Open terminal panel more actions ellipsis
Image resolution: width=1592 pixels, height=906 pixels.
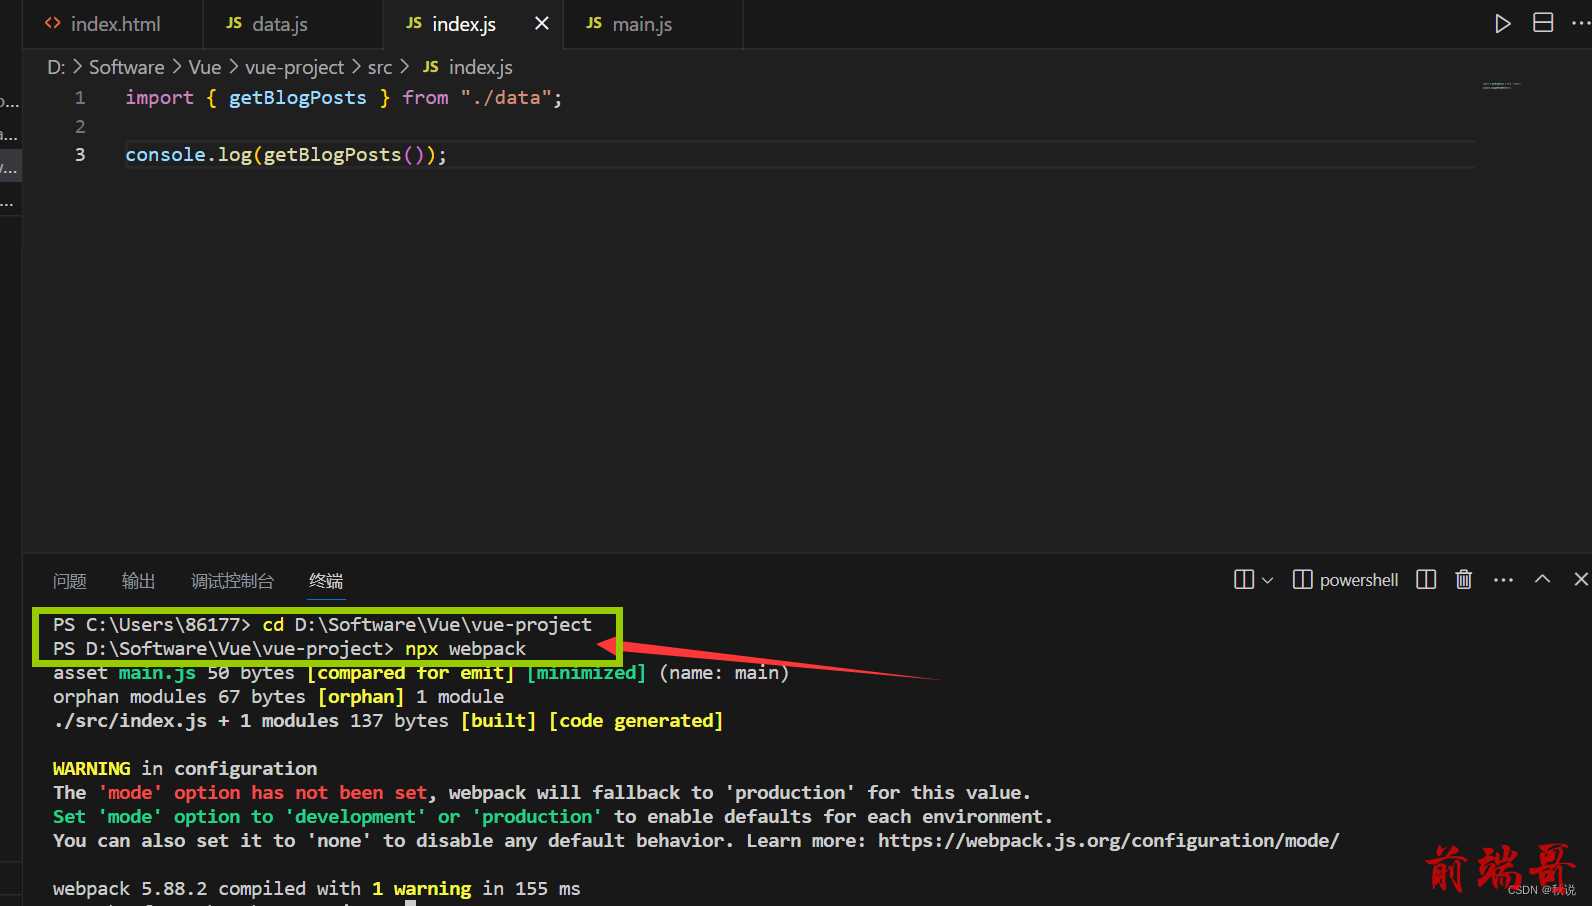[x=1504, y=580]
